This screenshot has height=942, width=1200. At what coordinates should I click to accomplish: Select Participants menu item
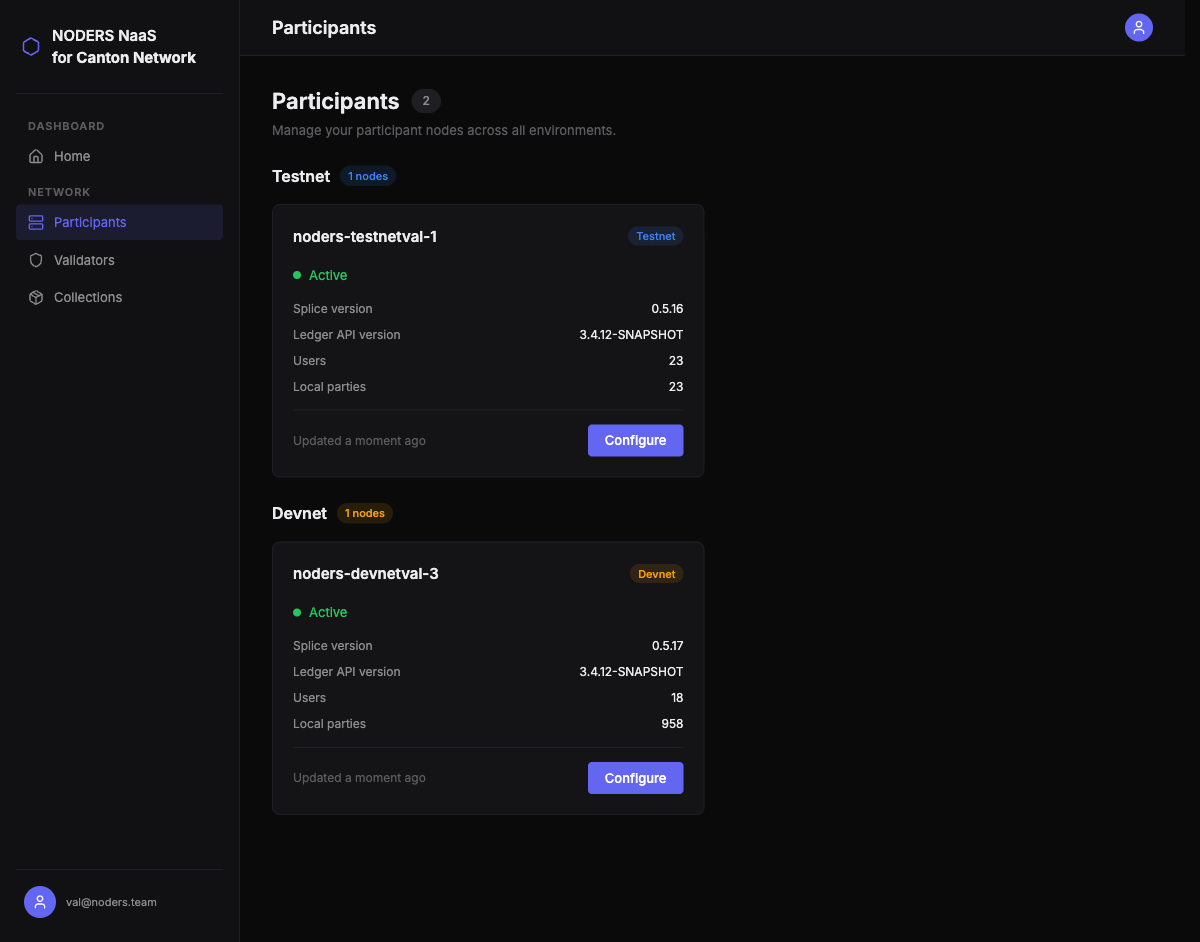pyautogui.click(x=119, y=222)
